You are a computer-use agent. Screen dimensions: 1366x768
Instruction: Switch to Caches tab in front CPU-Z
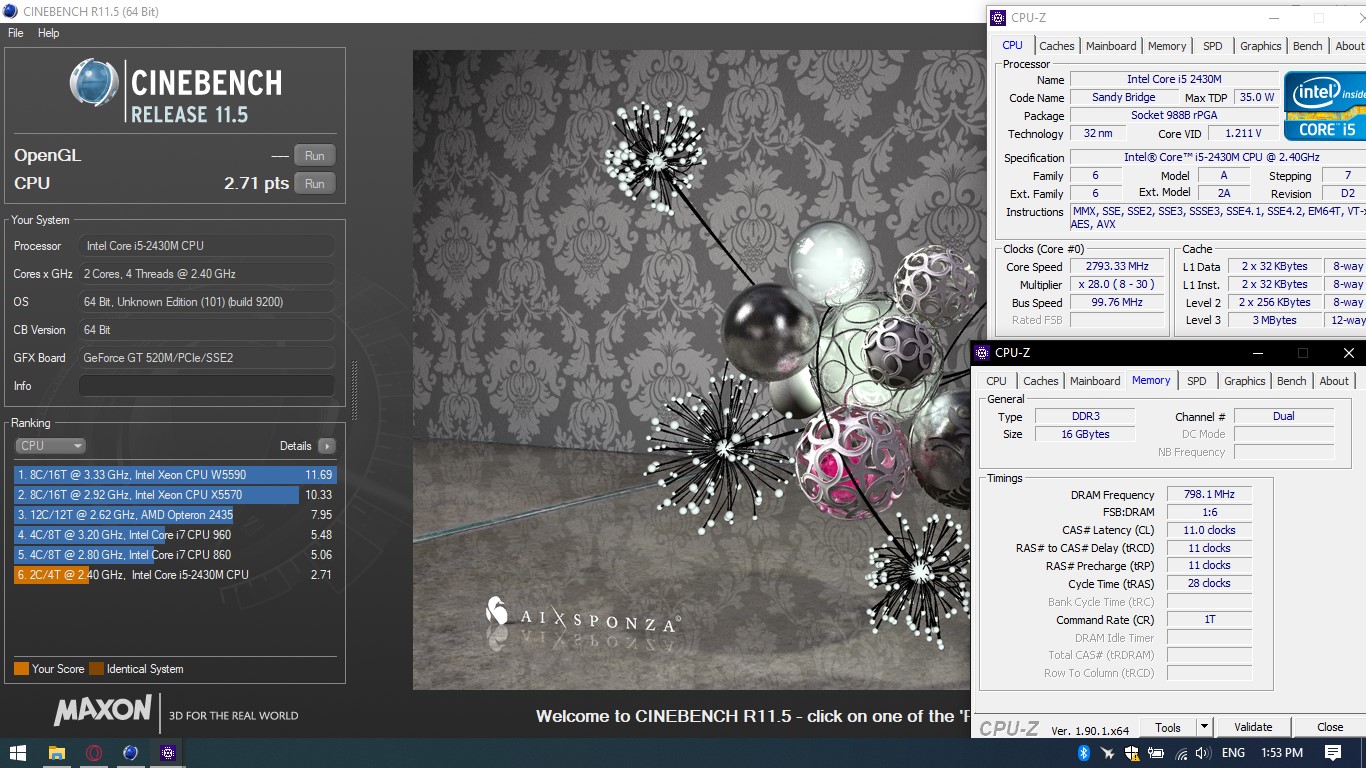tap(1040, 381)
